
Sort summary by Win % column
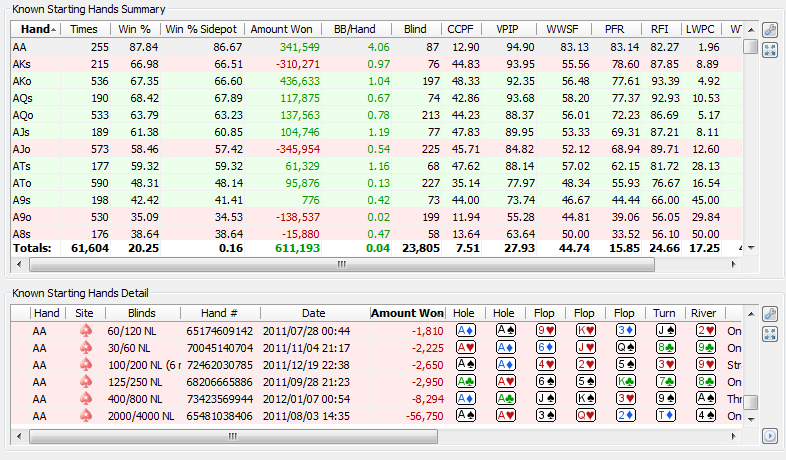(x=134, y=30)
